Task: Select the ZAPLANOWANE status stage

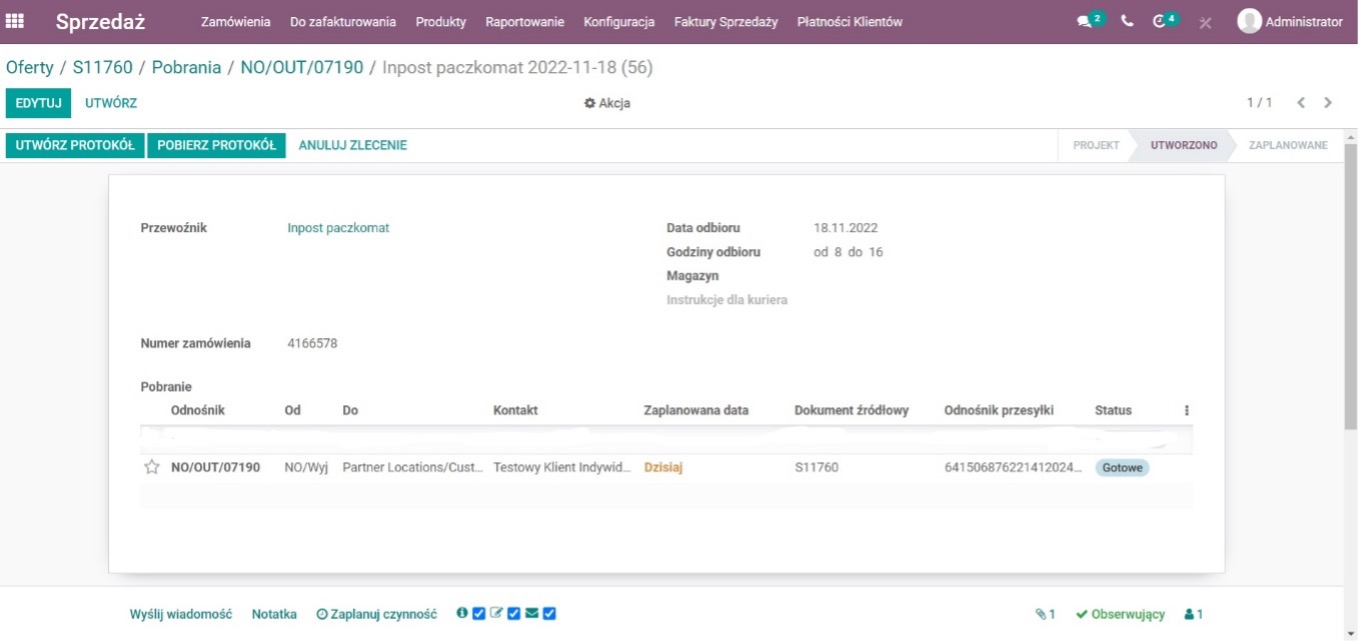Action: [1288, 145]
